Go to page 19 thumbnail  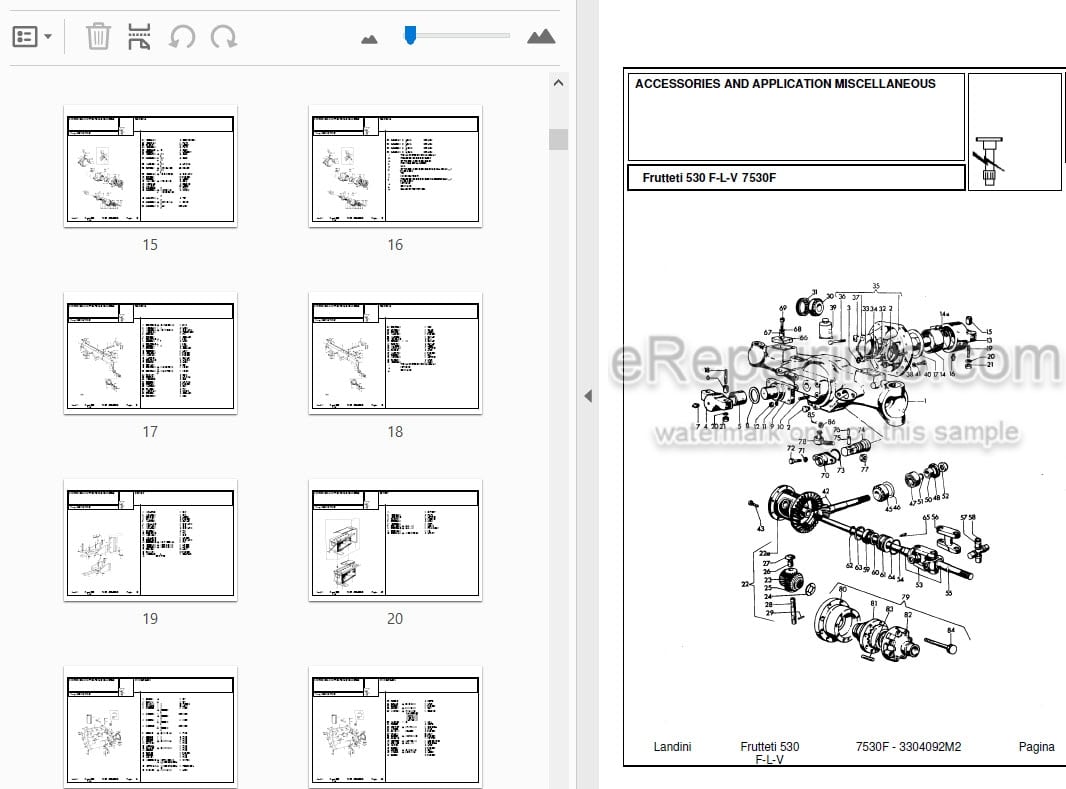pyautogui.click(x=150, y=540)
